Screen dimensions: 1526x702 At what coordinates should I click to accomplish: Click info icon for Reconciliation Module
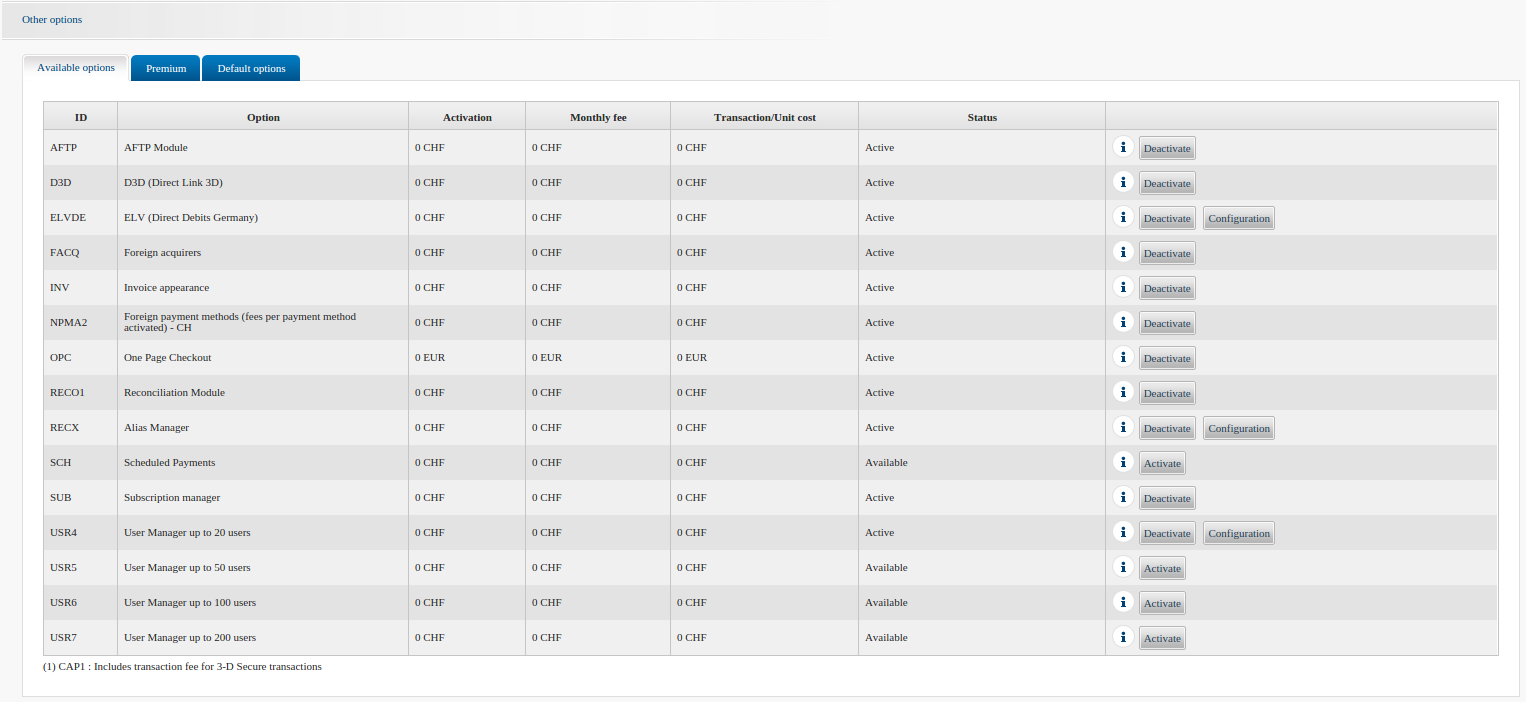click(1123, 393)
